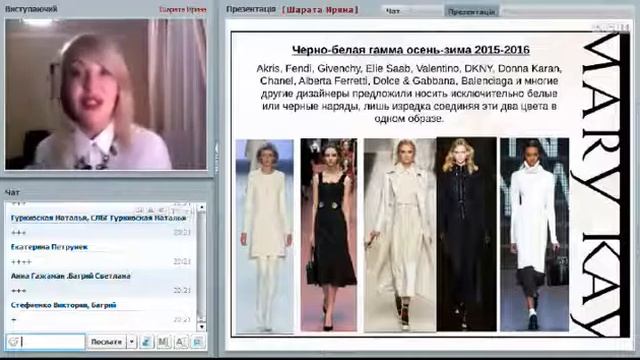Screen dimensions: 640x360
Task: Click the last runway photo with the white turtleneck coat
Action: tap(534, 235)
